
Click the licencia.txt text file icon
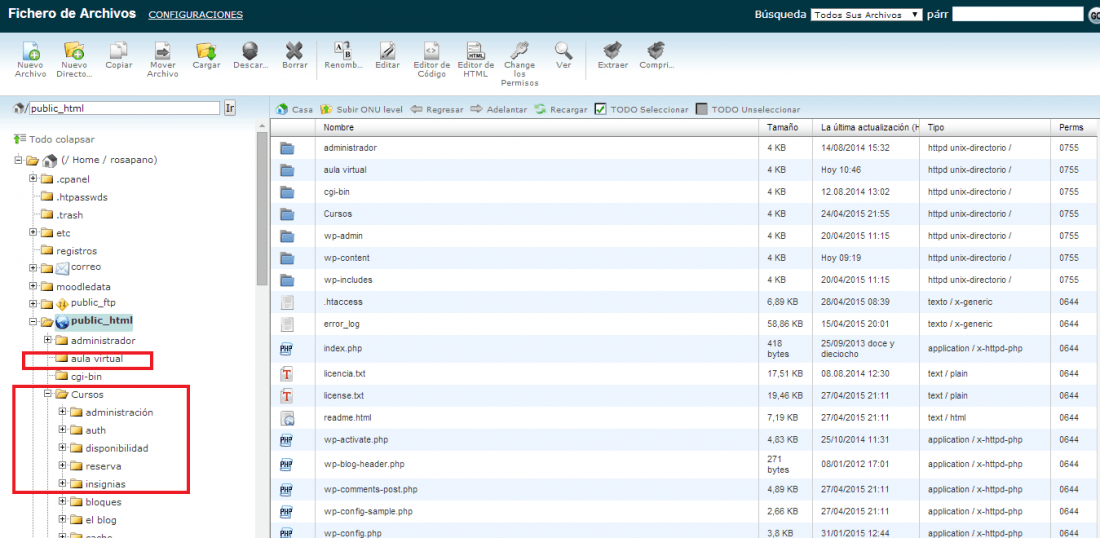click(x=286, y=374)
